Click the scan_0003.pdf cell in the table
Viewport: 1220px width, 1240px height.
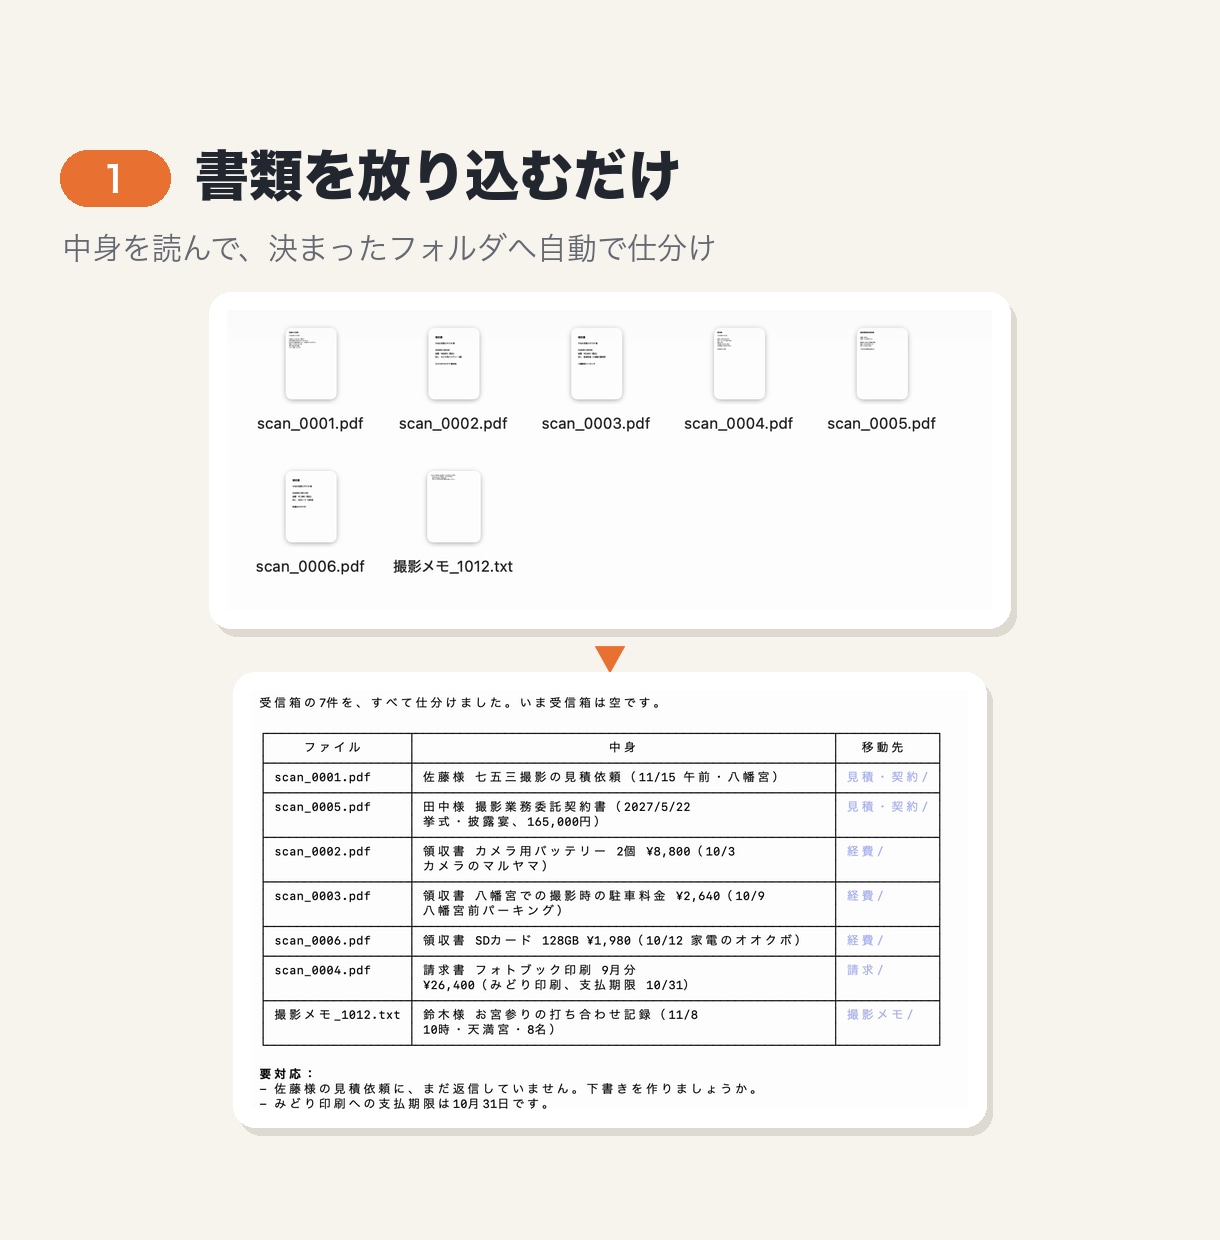pos(337,904)
